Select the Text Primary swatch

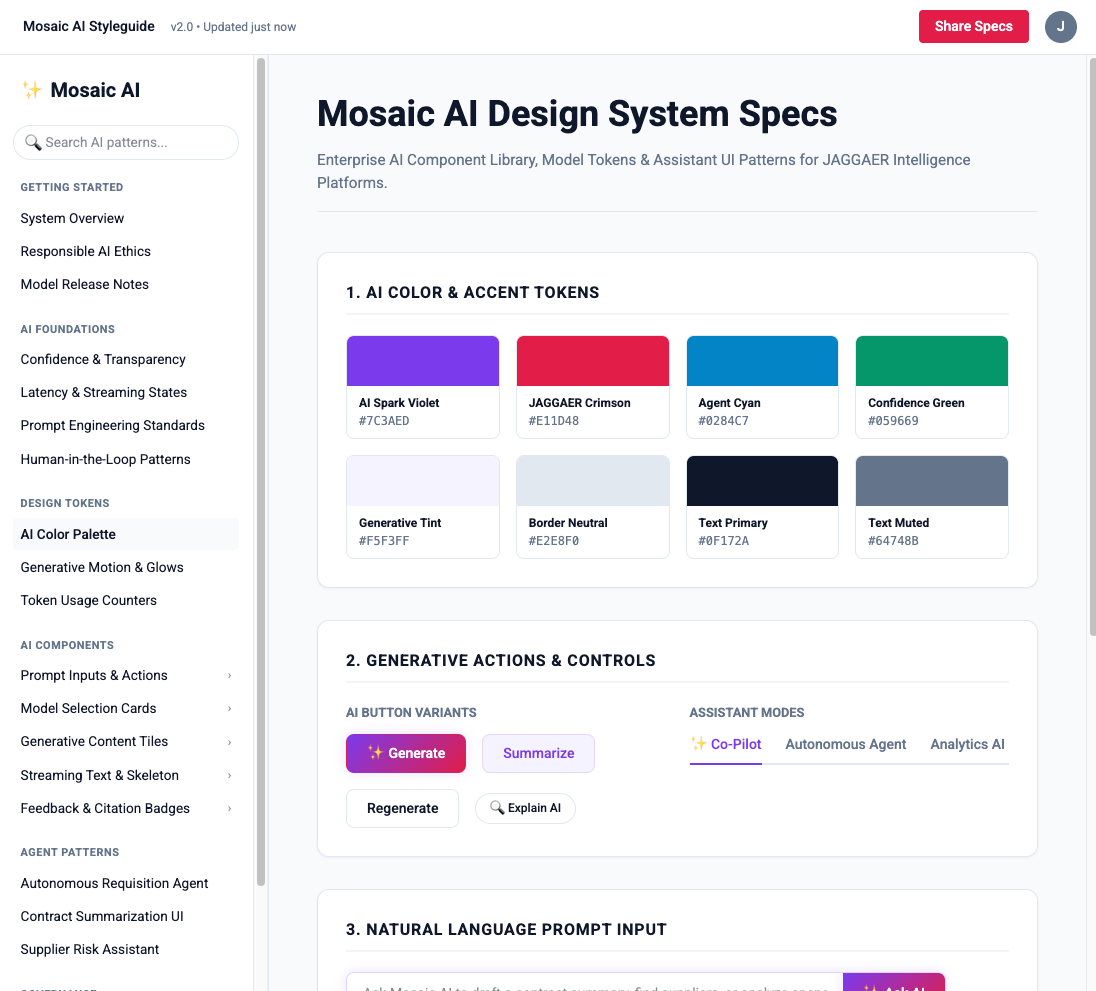point(763,507)
